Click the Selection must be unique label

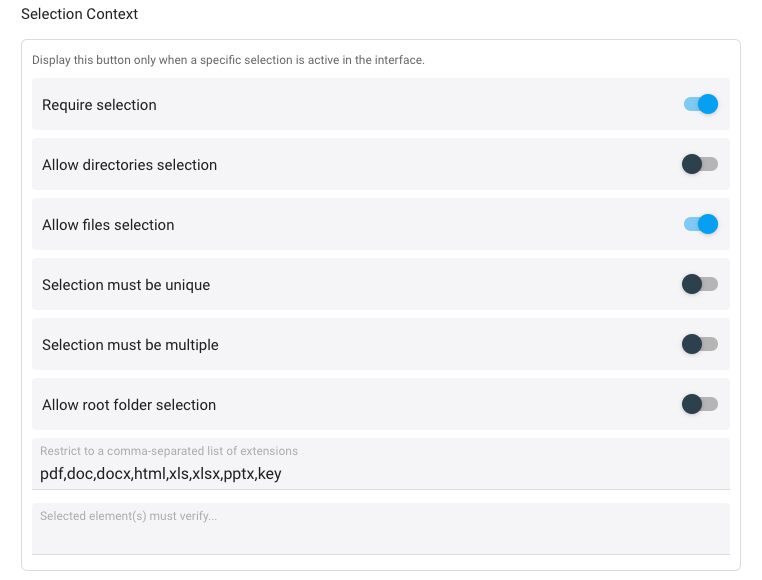[126, 285]
